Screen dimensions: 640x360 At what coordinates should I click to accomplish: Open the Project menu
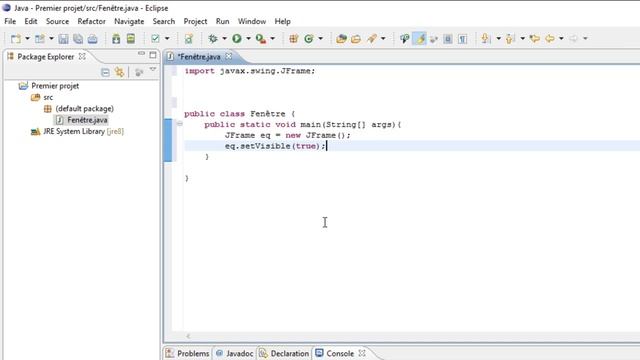195,21
